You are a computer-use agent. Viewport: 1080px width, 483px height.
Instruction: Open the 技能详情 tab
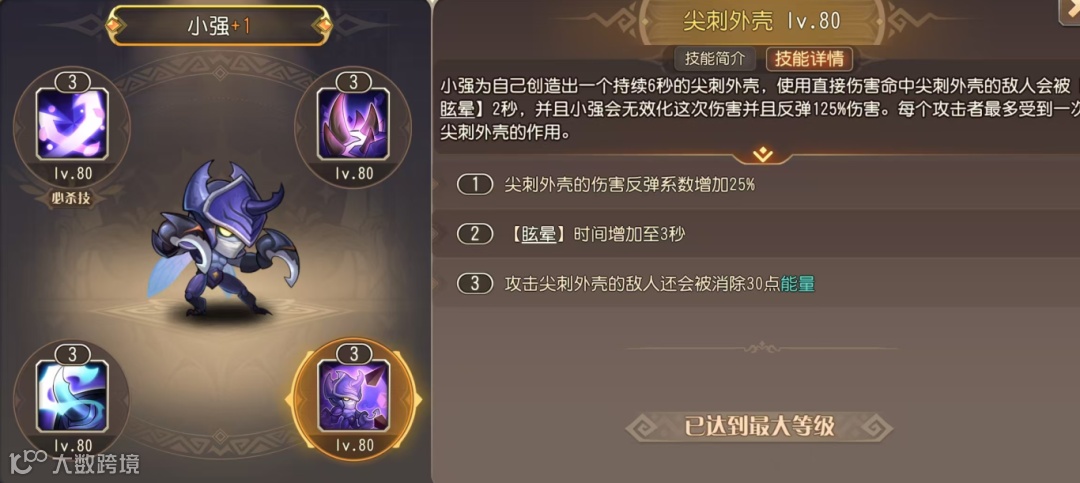tap(809, 59)
